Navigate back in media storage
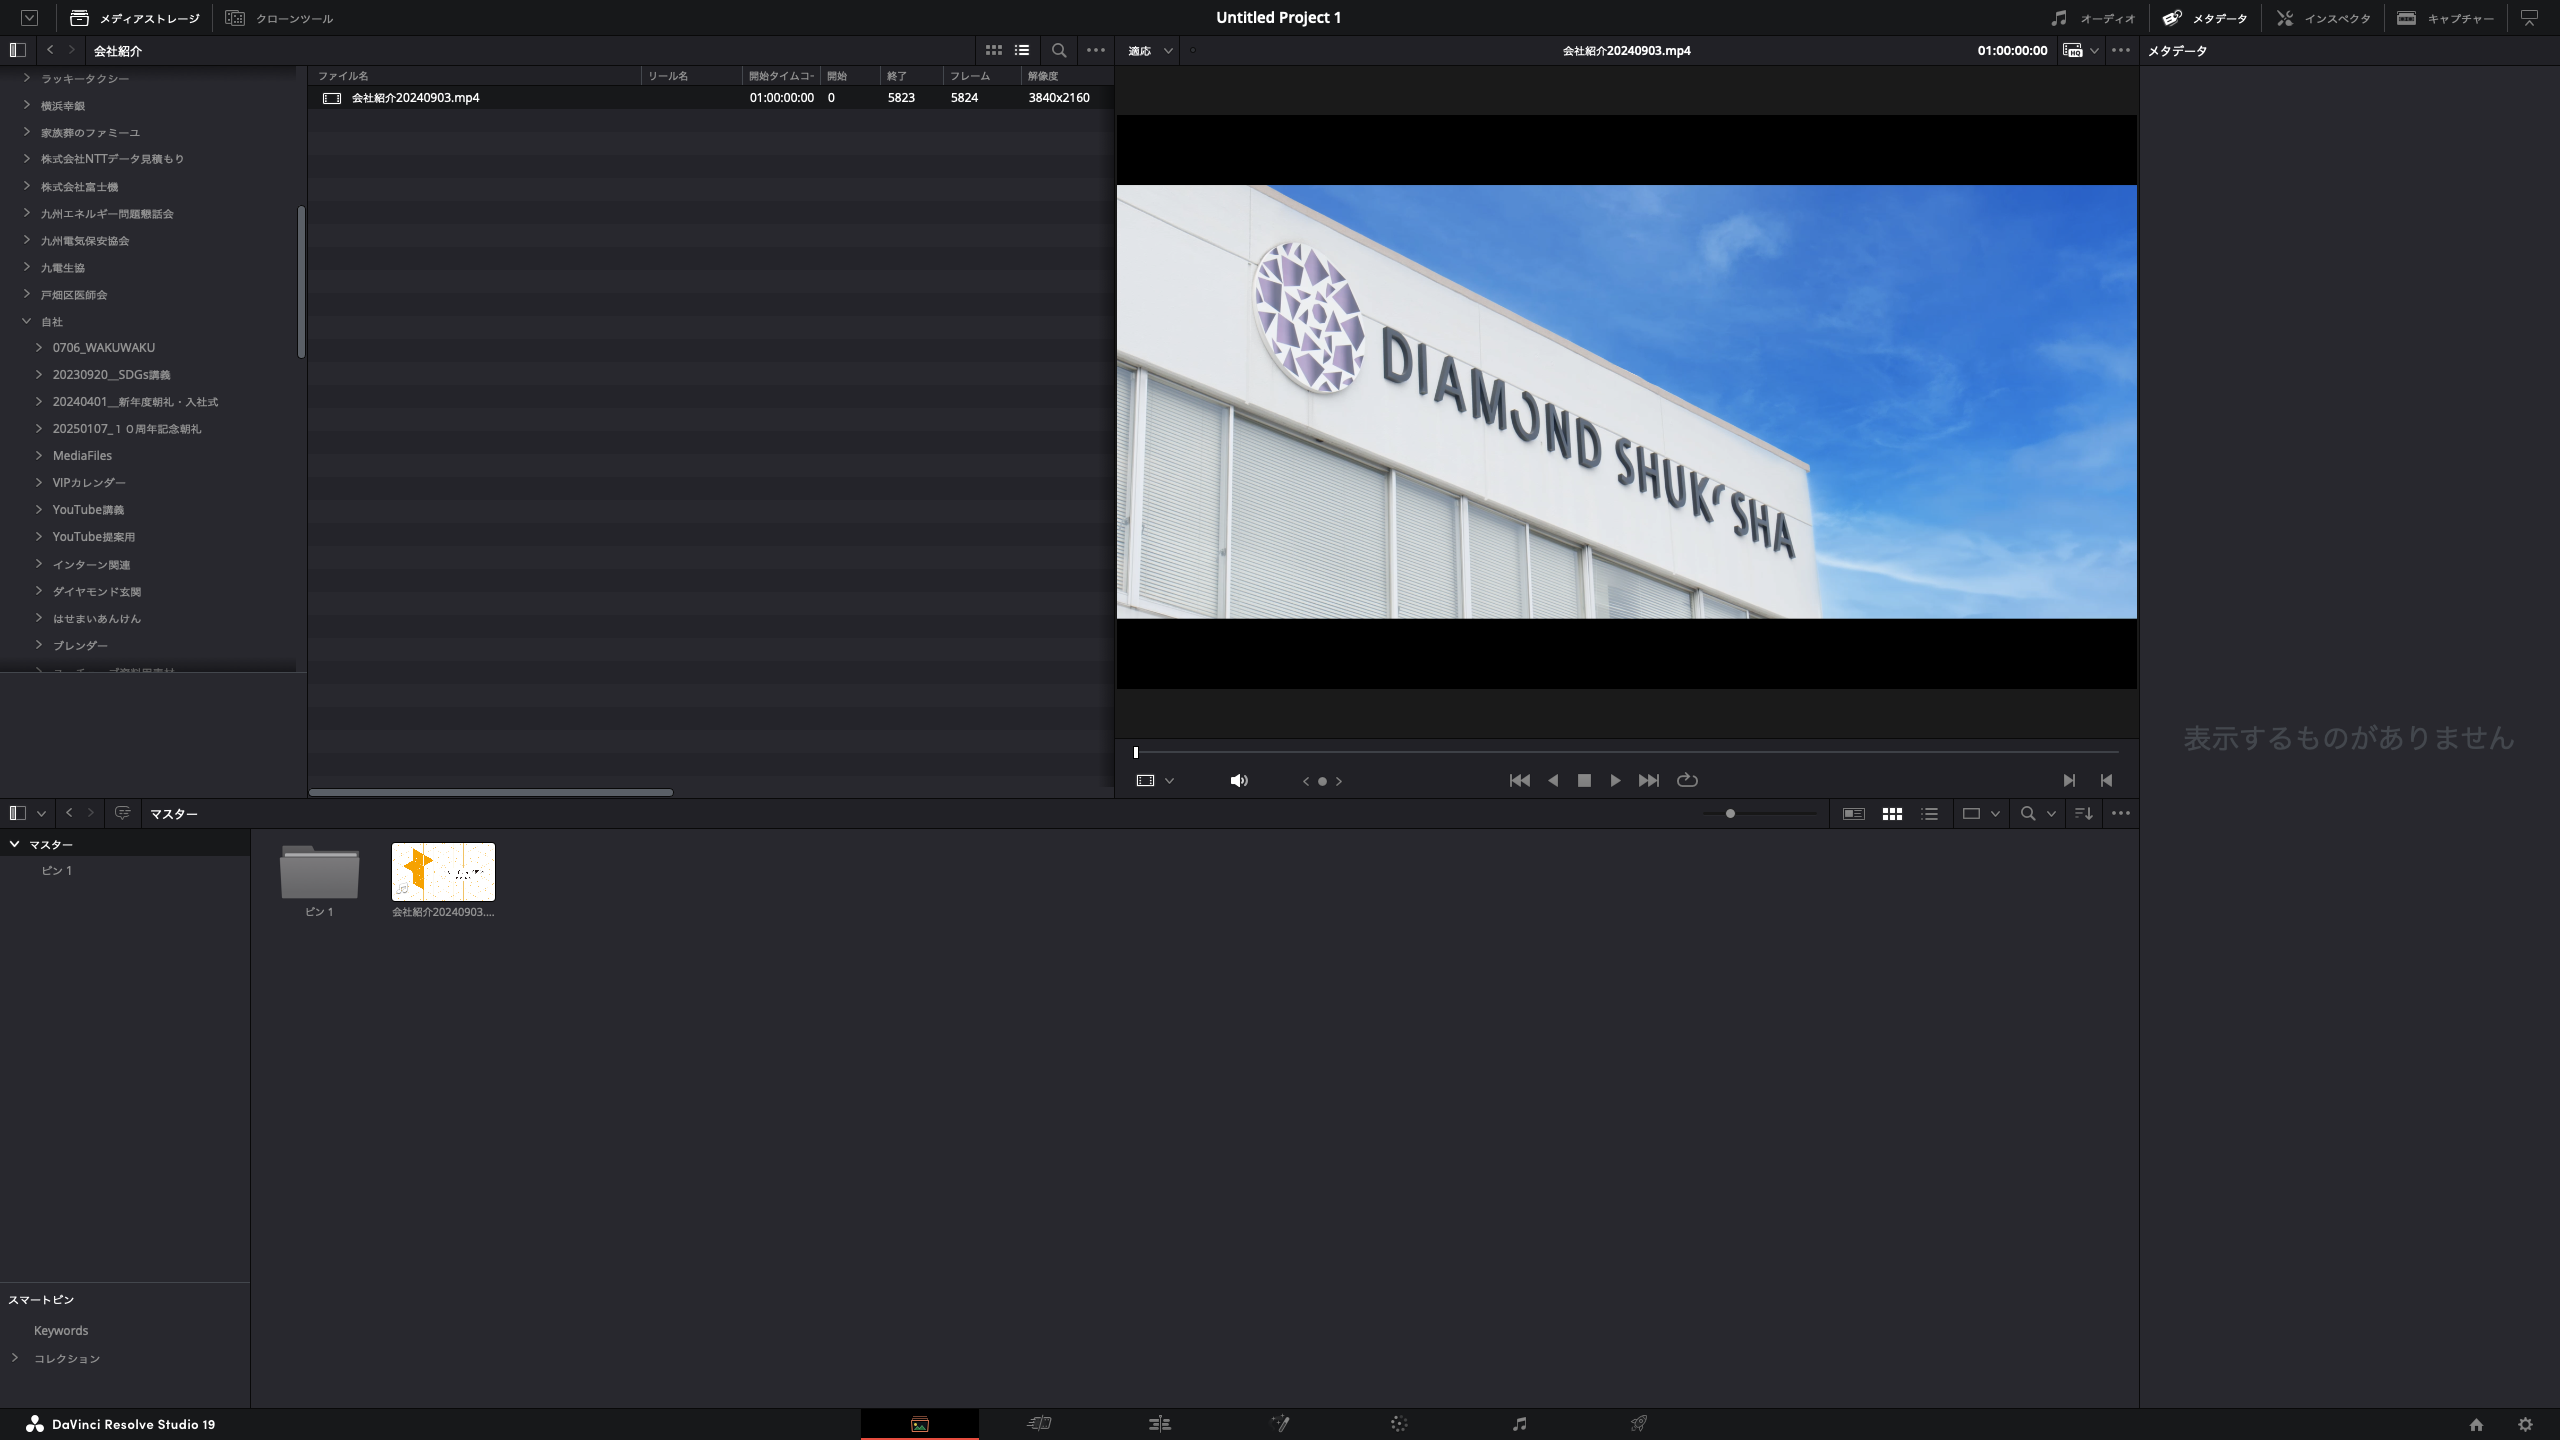 click(x=50, y=50)
